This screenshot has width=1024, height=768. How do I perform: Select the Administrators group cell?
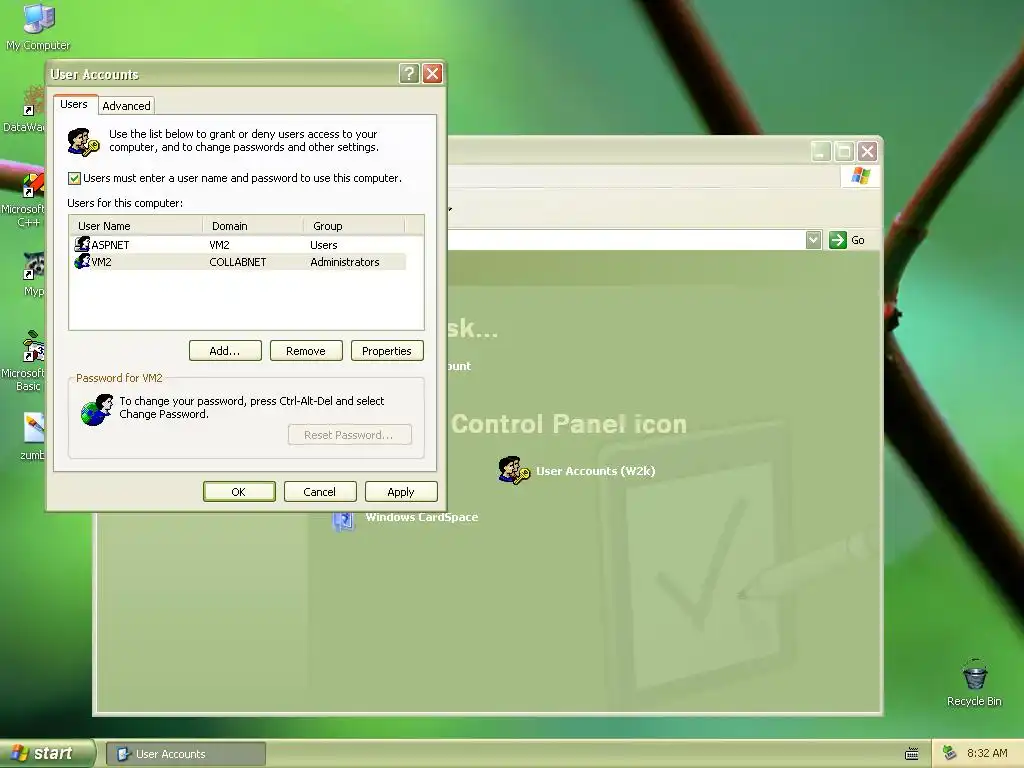(345, 262)
